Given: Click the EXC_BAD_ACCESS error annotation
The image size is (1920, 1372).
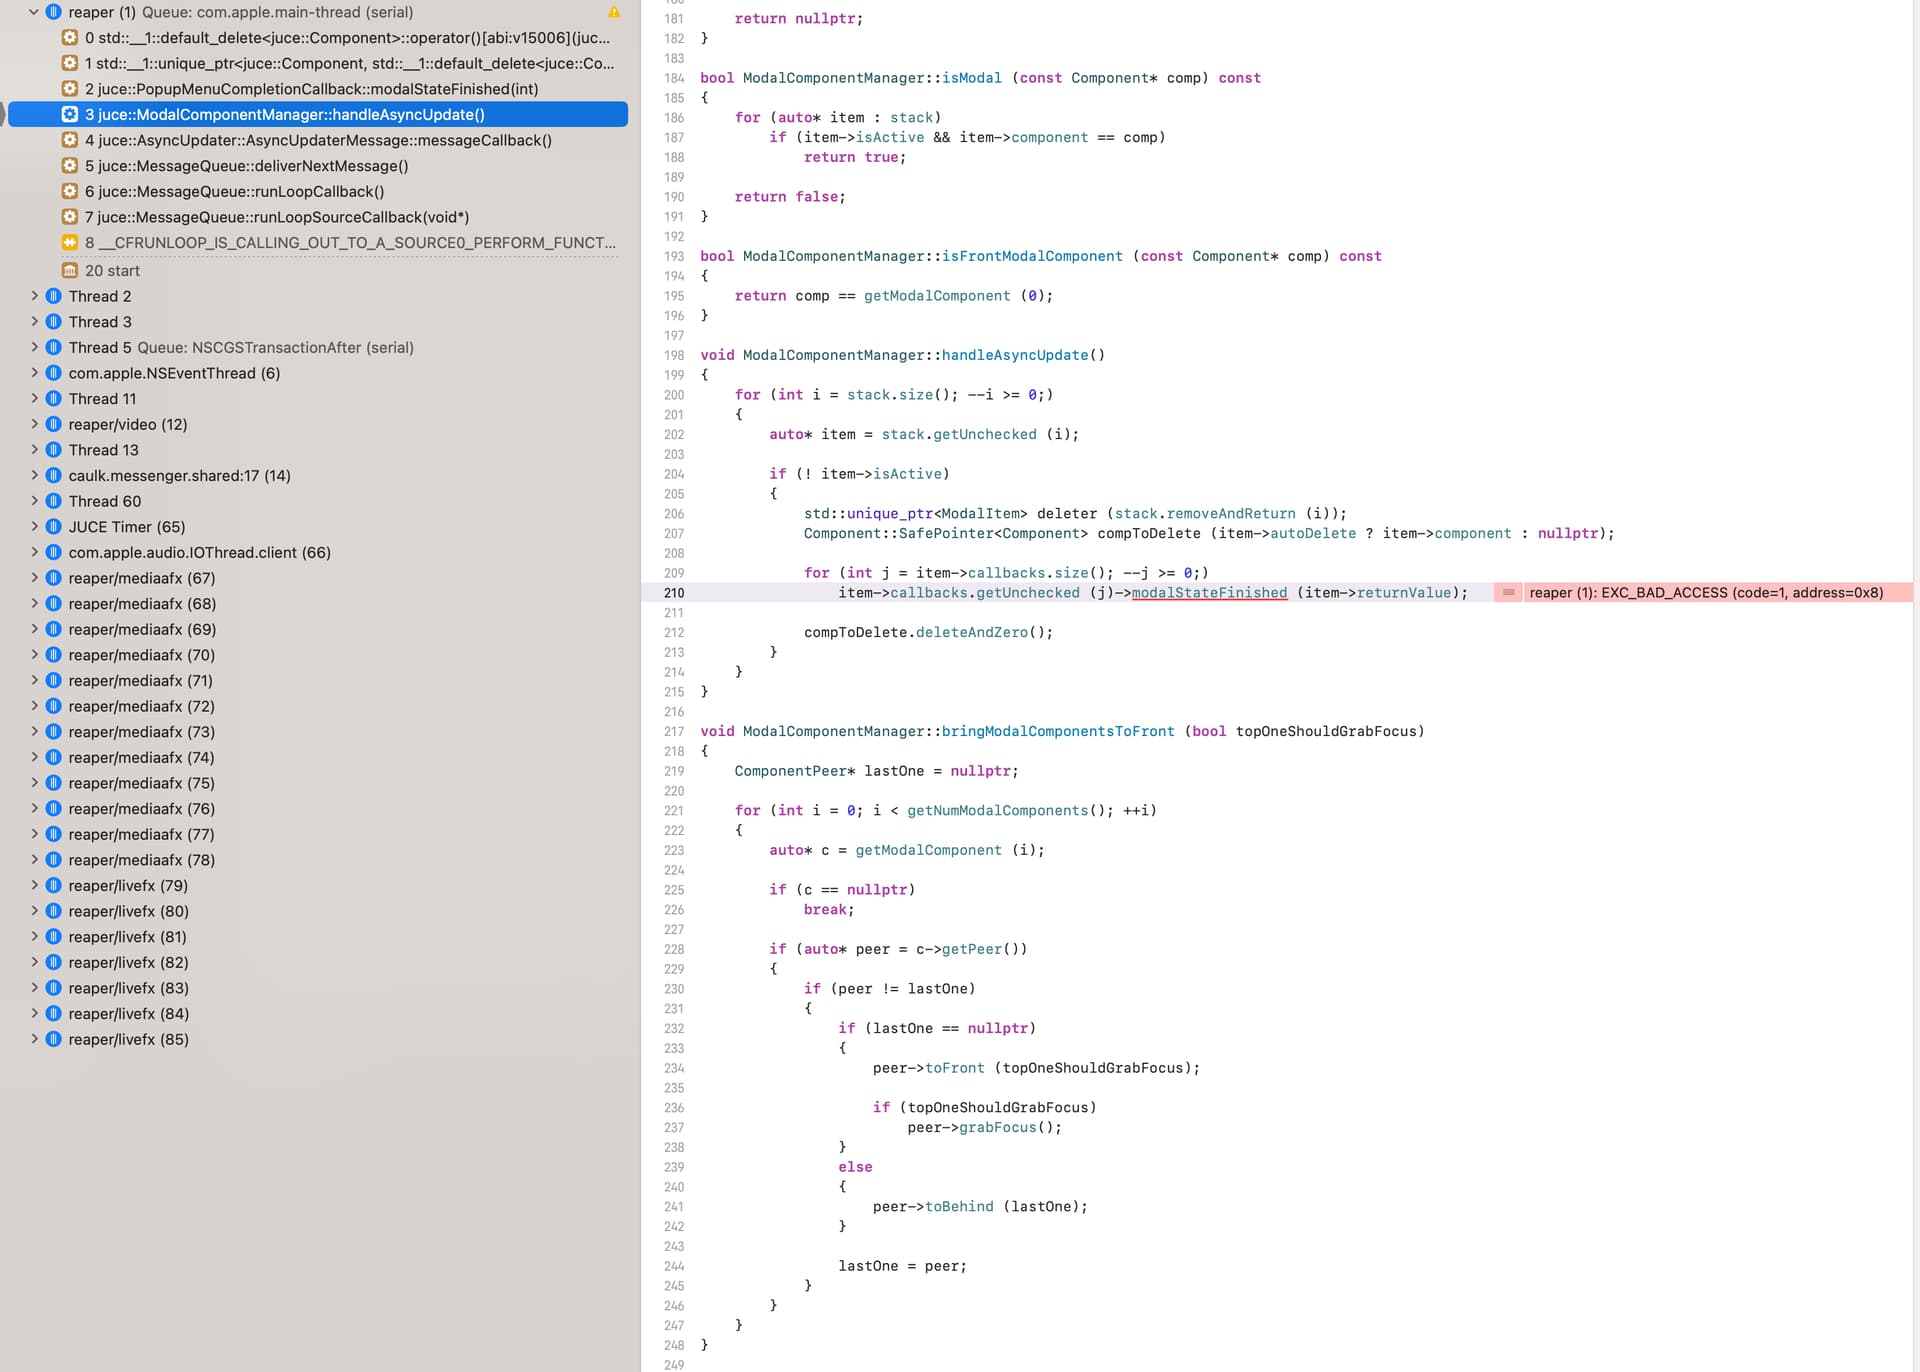Looking at the screenshot, I should pos(1705,593).
